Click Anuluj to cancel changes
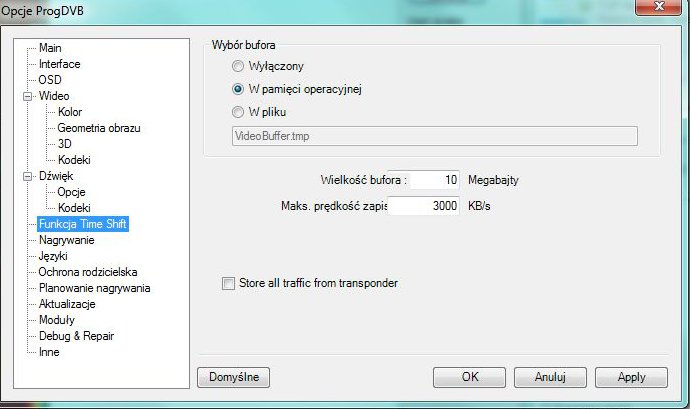Image resolution: width=690 pixels, height=409 pixels. point(551,377)
